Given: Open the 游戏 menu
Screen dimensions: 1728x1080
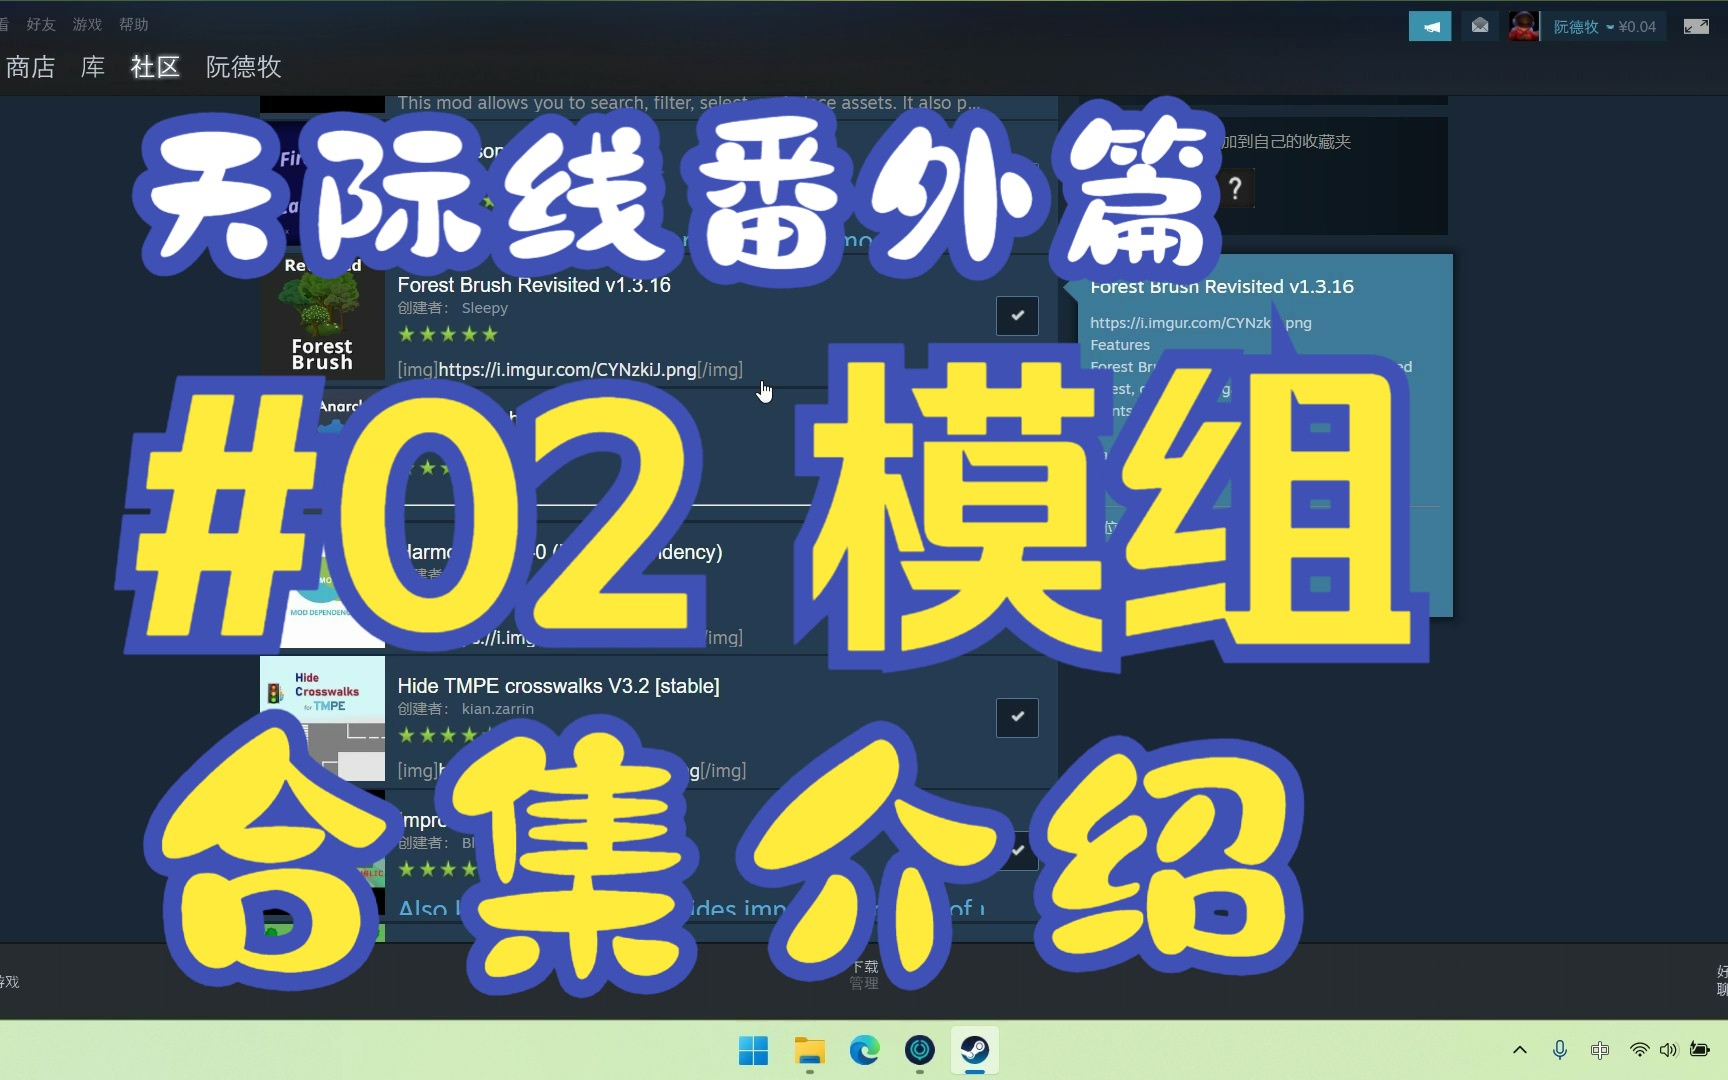Looking at the screenshot, I should pos(87,24).
